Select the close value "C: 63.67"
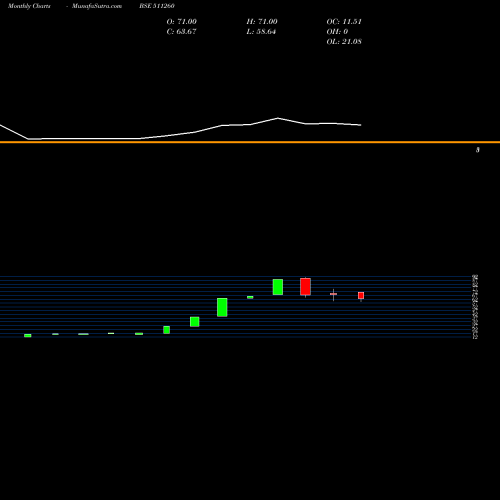The width and height of the screenshot is (500, 500). click(x=181, y=32)
